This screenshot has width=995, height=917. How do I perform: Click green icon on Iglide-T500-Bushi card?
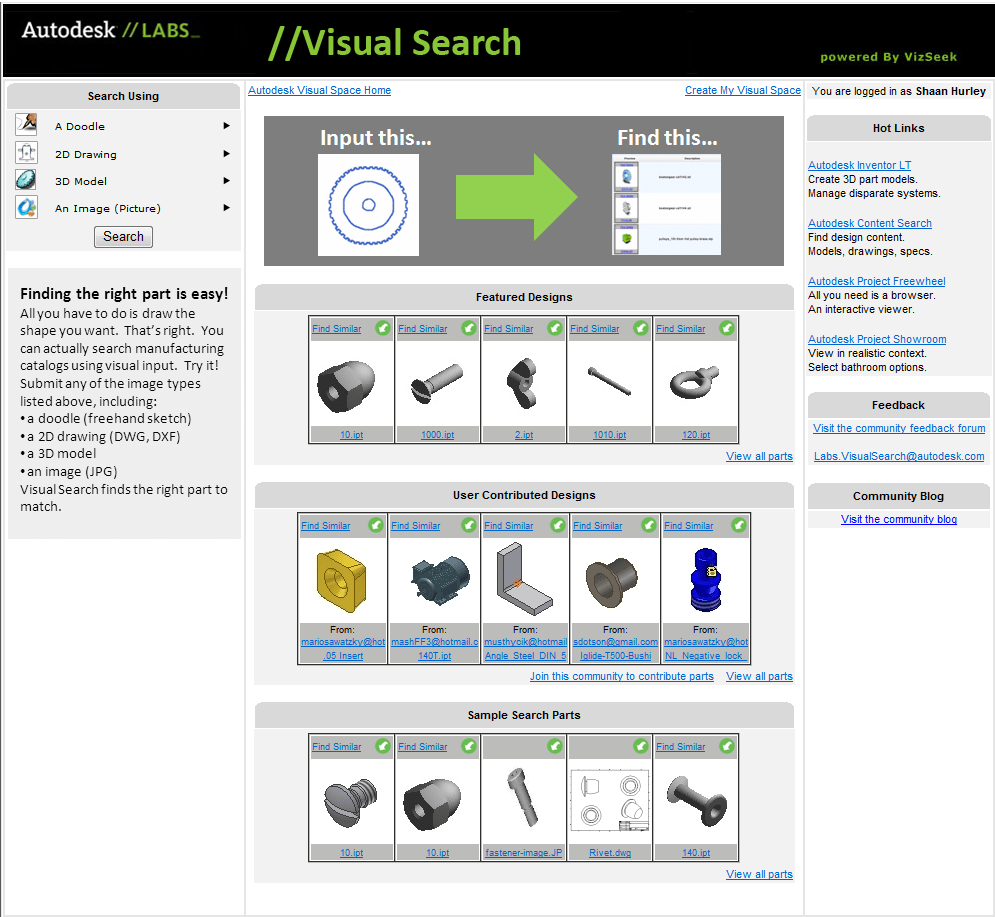pyautogui.click(x=649, y=525)
